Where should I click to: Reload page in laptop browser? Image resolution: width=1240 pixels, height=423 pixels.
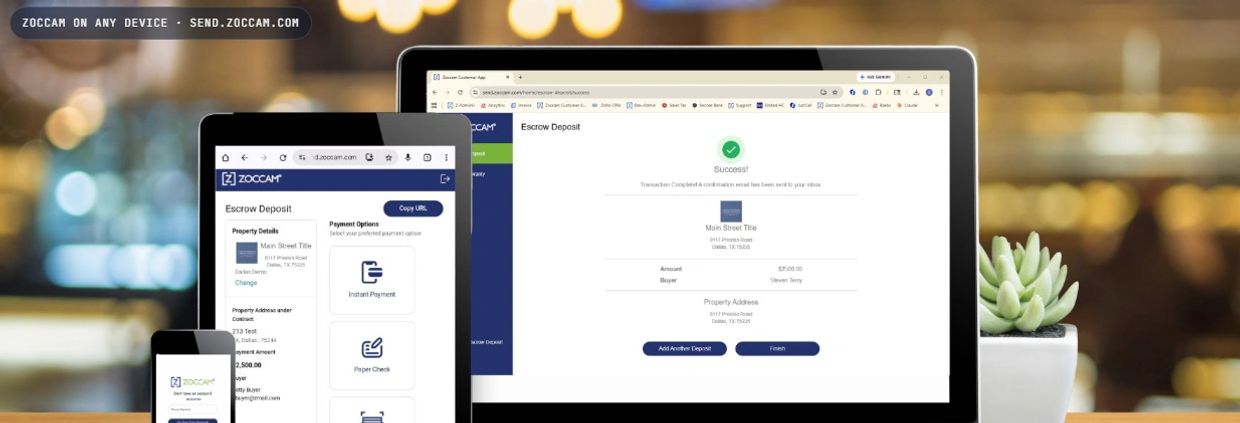coord(460,92)
